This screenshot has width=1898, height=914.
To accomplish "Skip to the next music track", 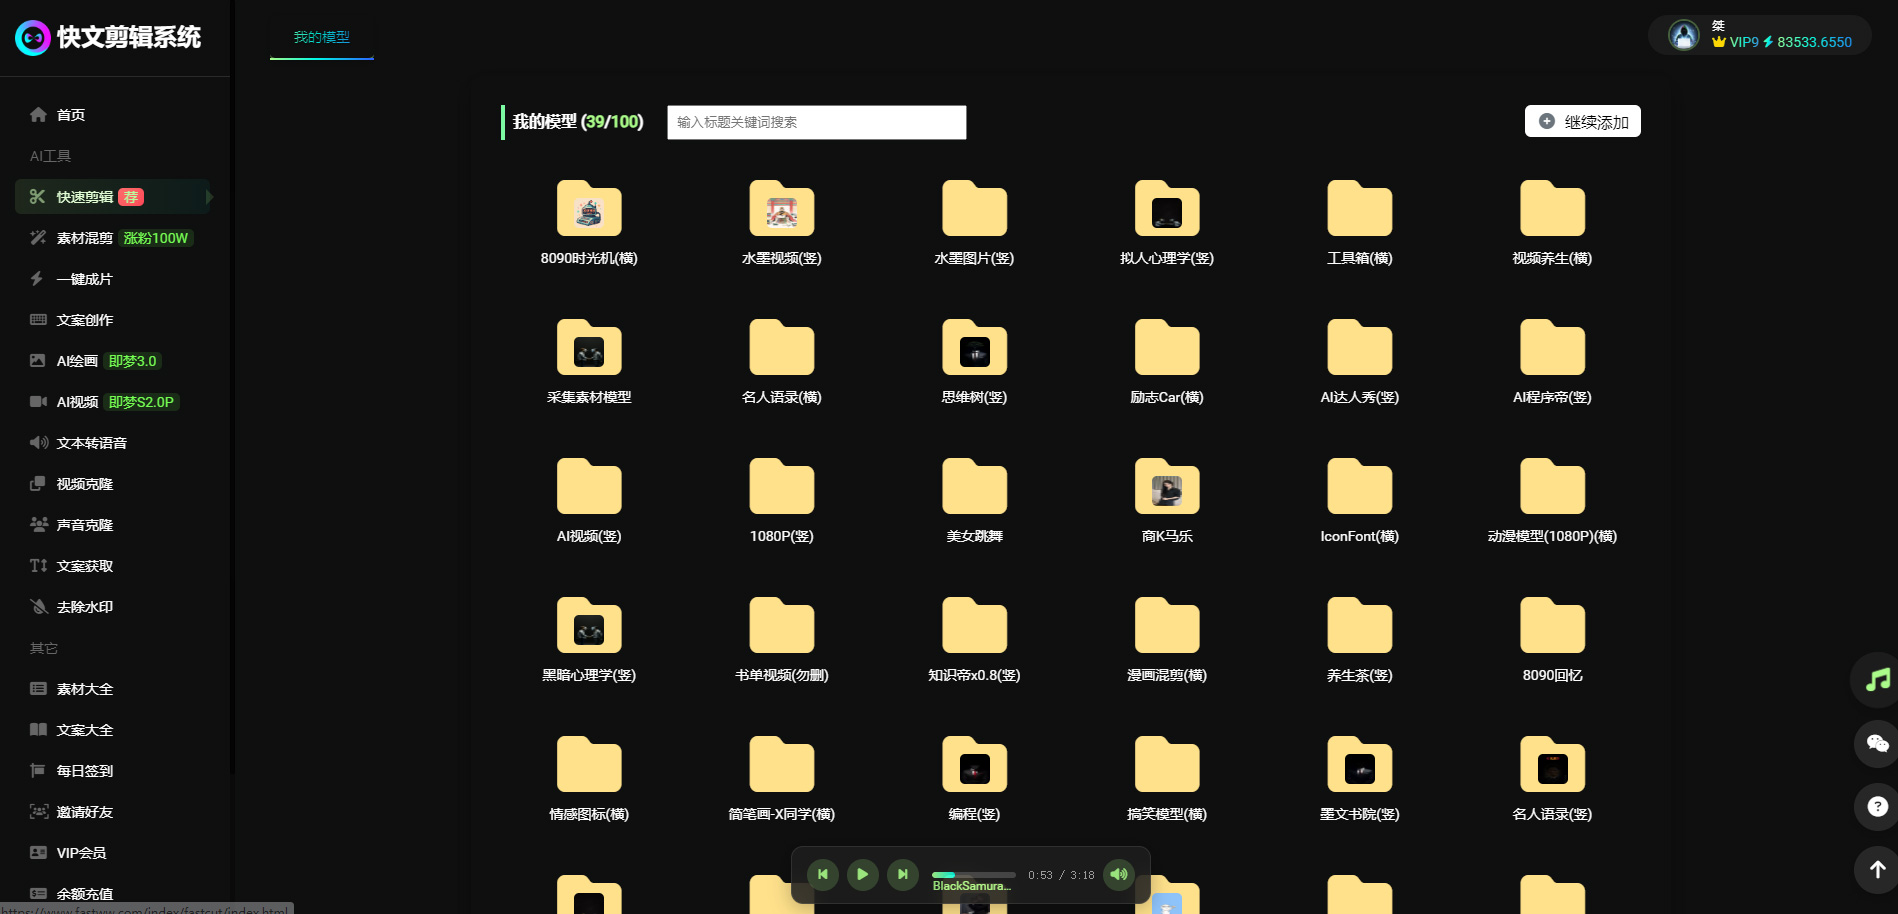I will (x=902, y=874).
